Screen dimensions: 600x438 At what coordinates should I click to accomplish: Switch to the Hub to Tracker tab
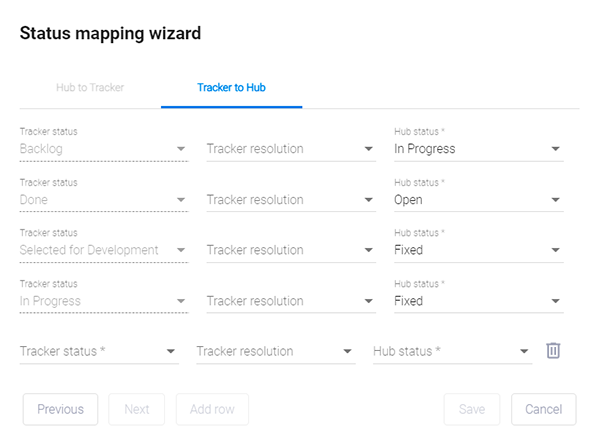tap(90, 88)
